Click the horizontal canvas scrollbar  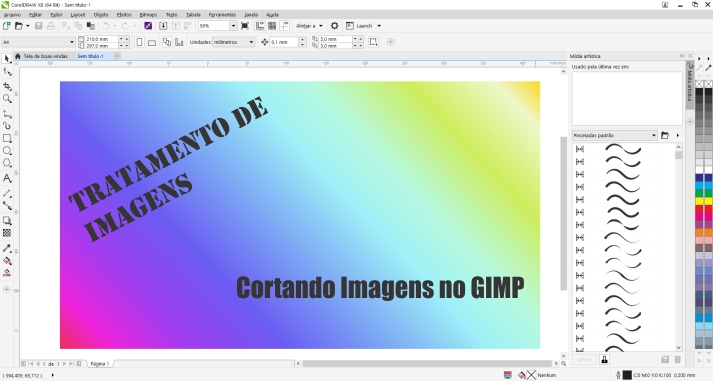427,364
